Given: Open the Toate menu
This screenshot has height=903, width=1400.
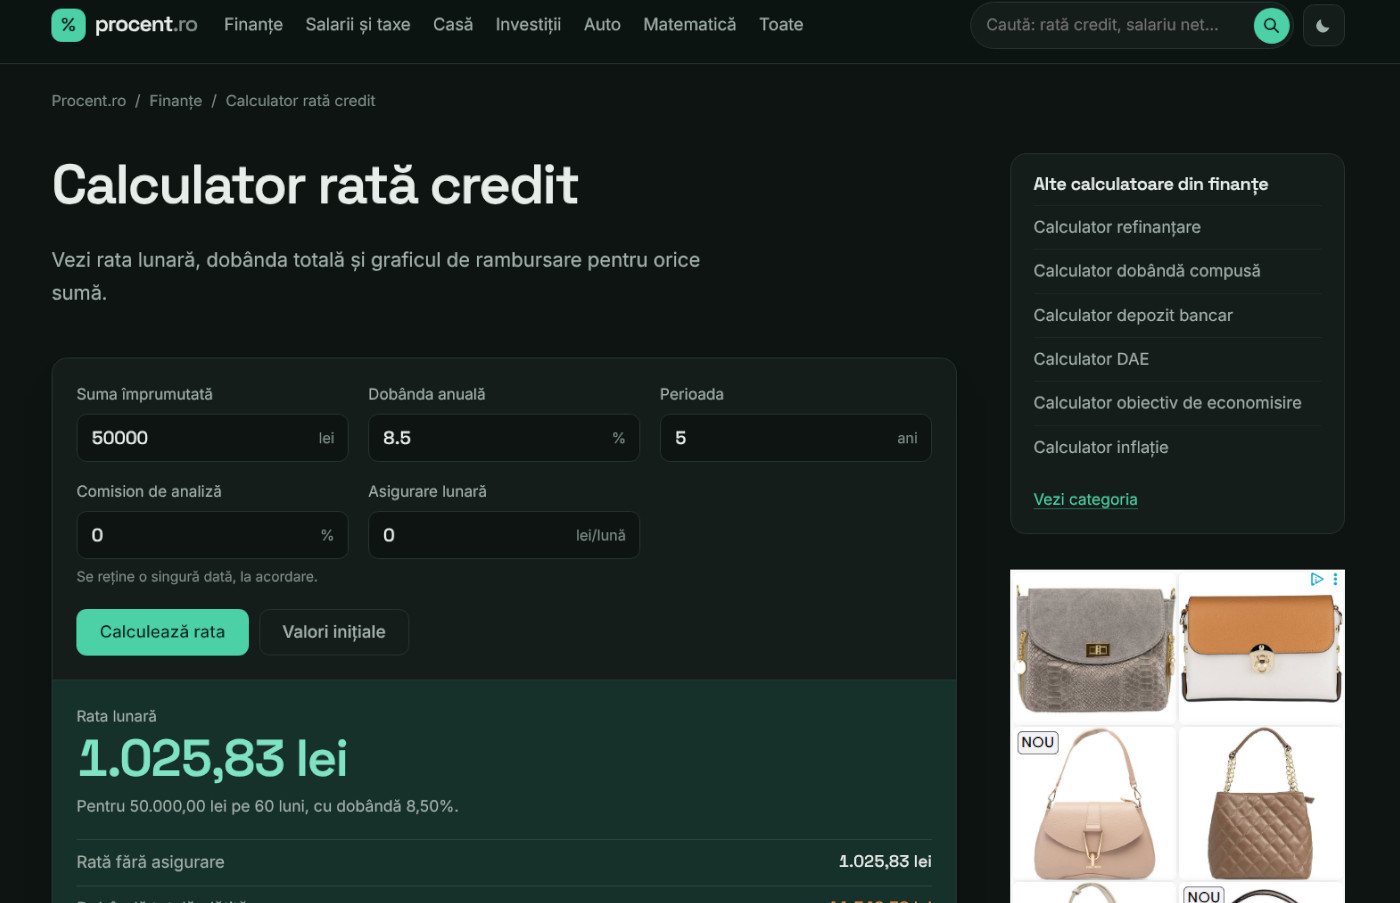Looking at the screenshot, I should 781,25.
